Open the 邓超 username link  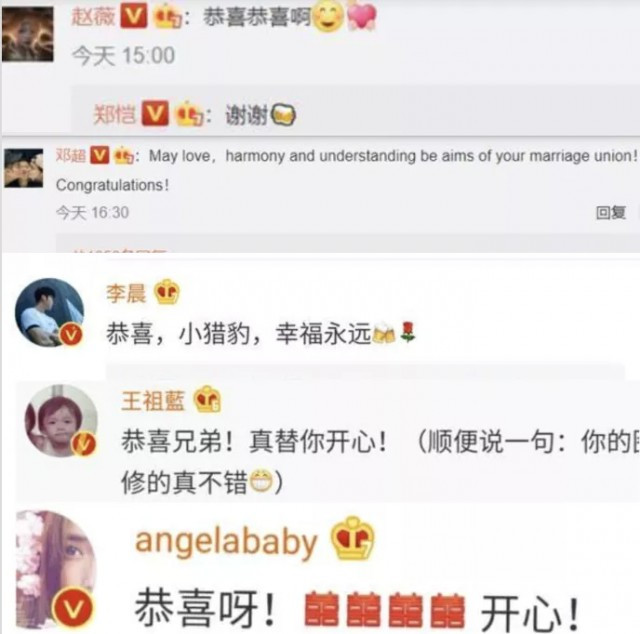(x=71, y=156)
